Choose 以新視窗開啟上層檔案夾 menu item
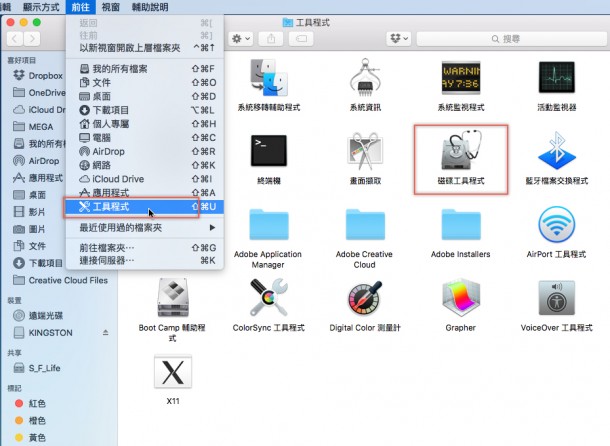This screenshot has height=446, width=610. click(x=145, y=48)
